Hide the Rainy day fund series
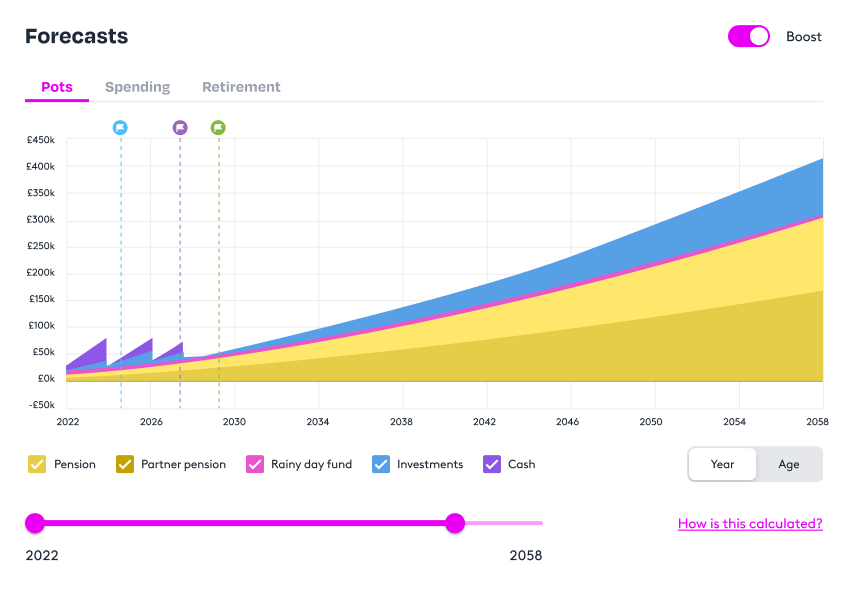Viewport: 844px width, 594px height. click(x=255, y=464)
